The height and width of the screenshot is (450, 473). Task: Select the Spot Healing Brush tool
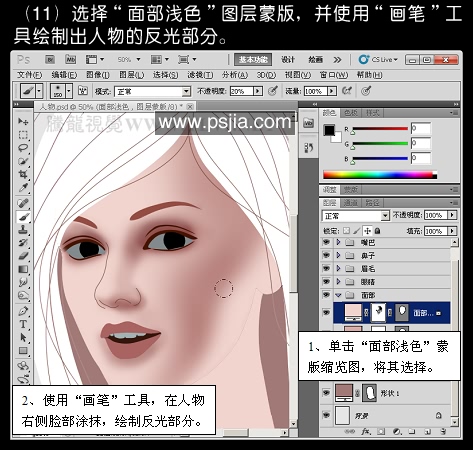coord(23,203)
